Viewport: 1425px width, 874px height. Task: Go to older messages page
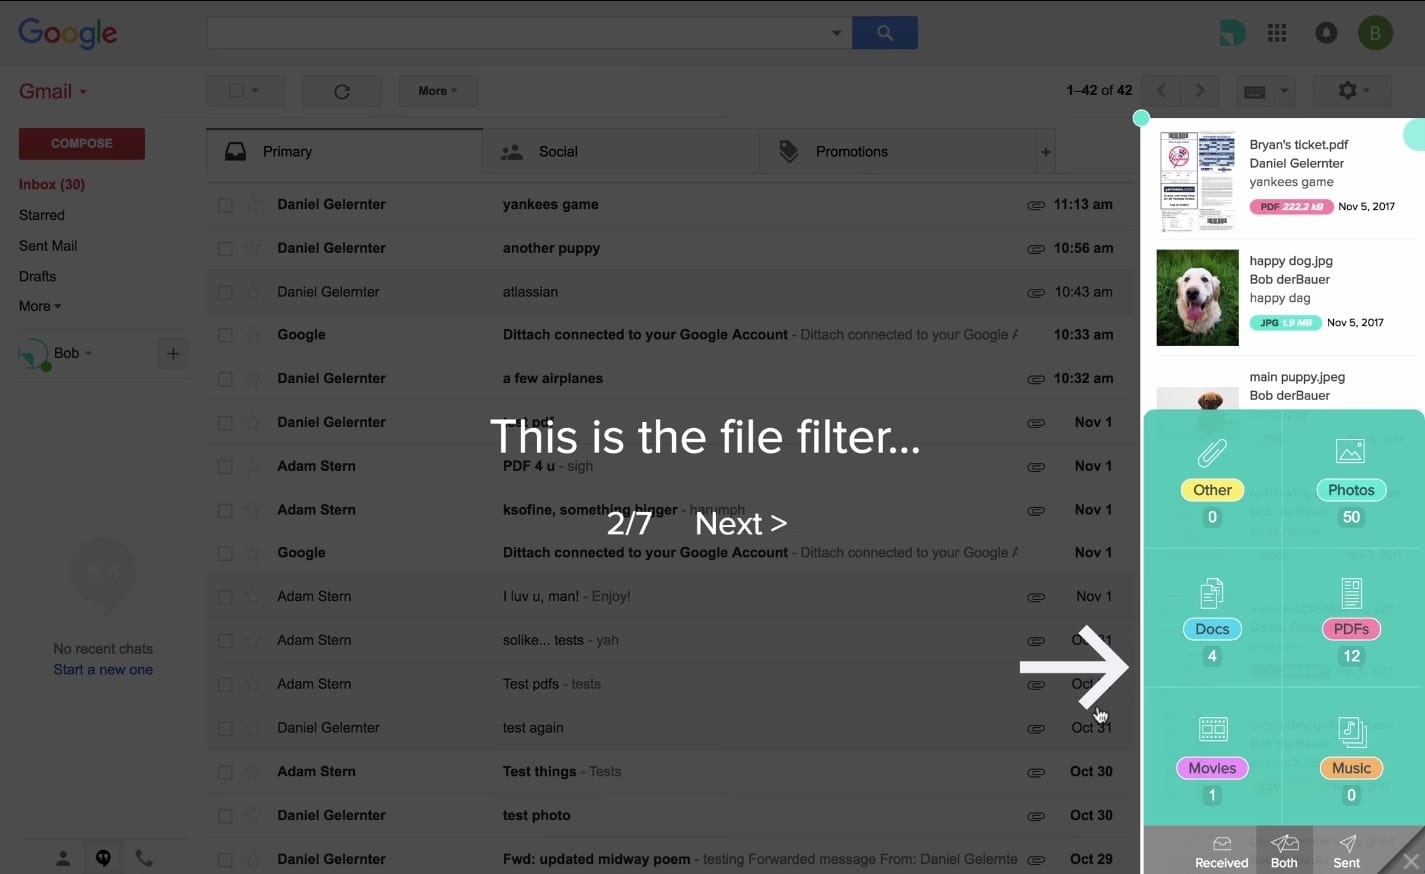coord(1200,91)
